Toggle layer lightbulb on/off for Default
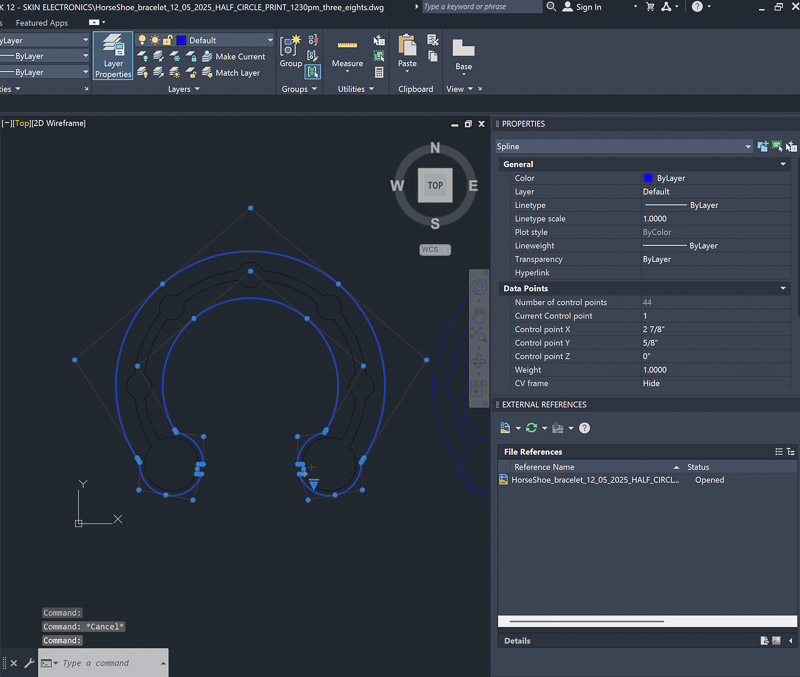The height and width of the screenshot is (677, 800). 142,40
